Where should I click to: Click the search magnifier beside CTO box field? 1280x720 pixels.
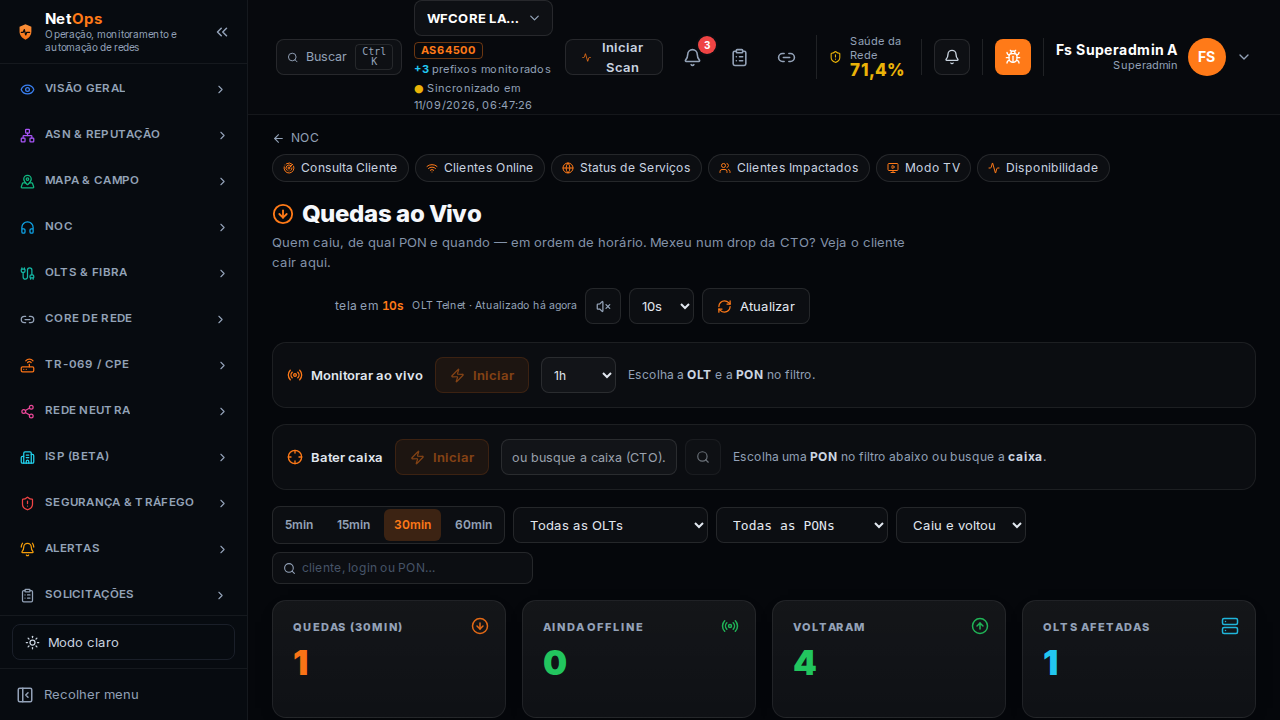703,457
